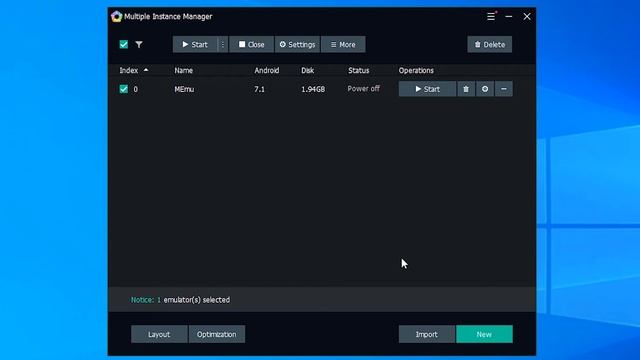Open the Start options dotted dropdown
This screenshot has width=640, height=360.
click(x=222, y=44)
